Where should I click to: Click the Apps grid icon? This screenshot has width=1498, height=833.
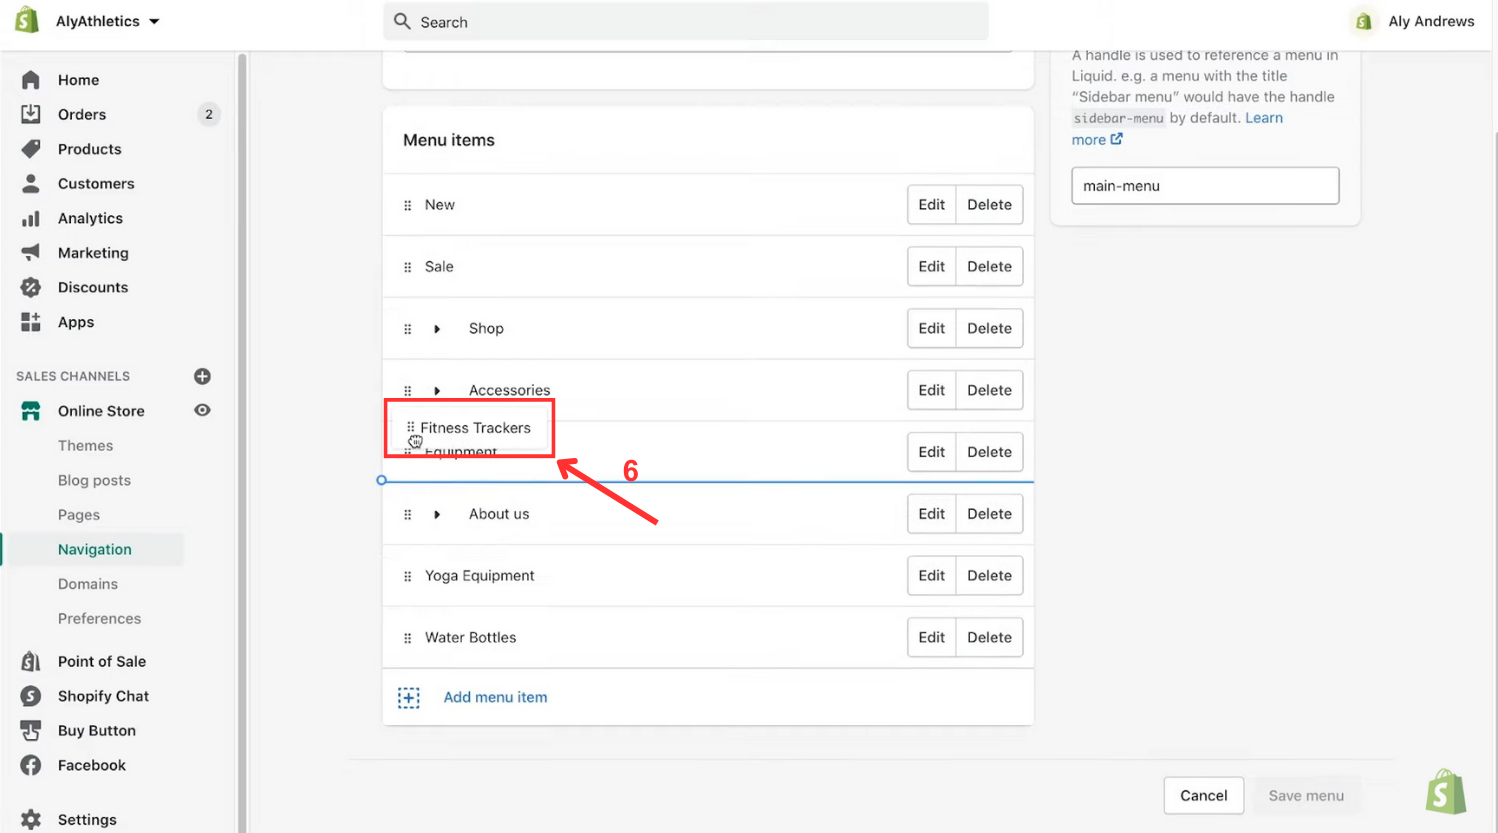tap(31, 322)
